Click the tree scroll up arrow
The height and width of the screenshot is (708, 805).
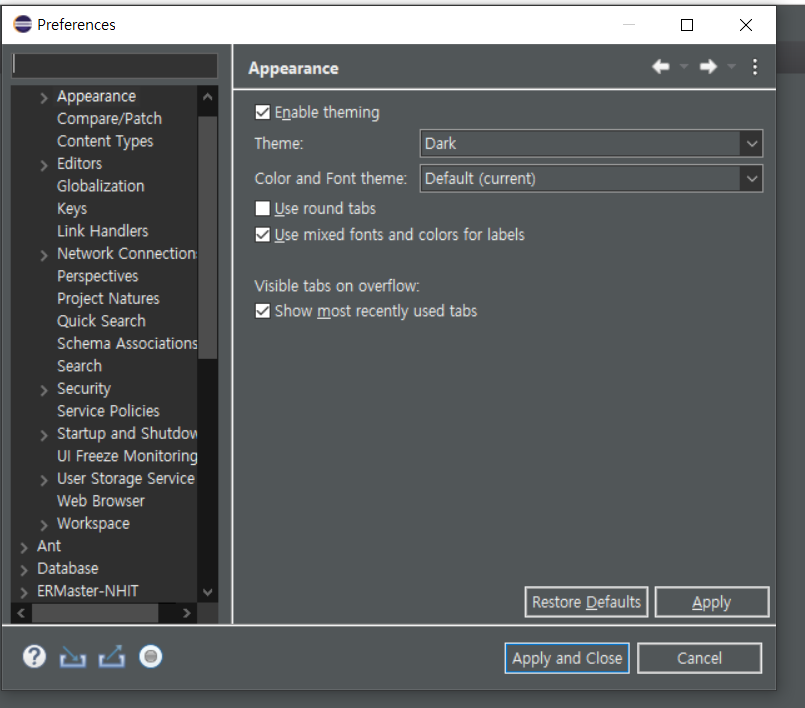tap(207, 97)
